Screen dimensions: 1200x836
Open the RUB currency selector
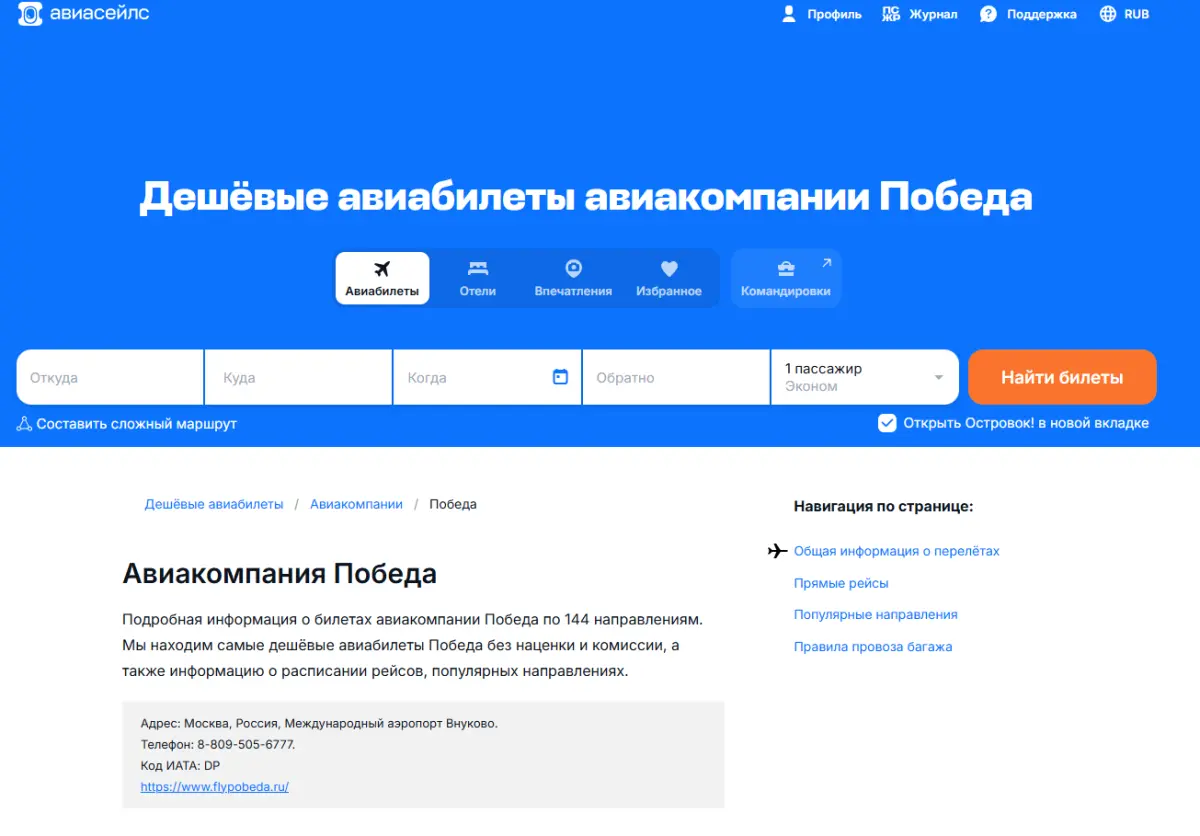click(1124, 14)
